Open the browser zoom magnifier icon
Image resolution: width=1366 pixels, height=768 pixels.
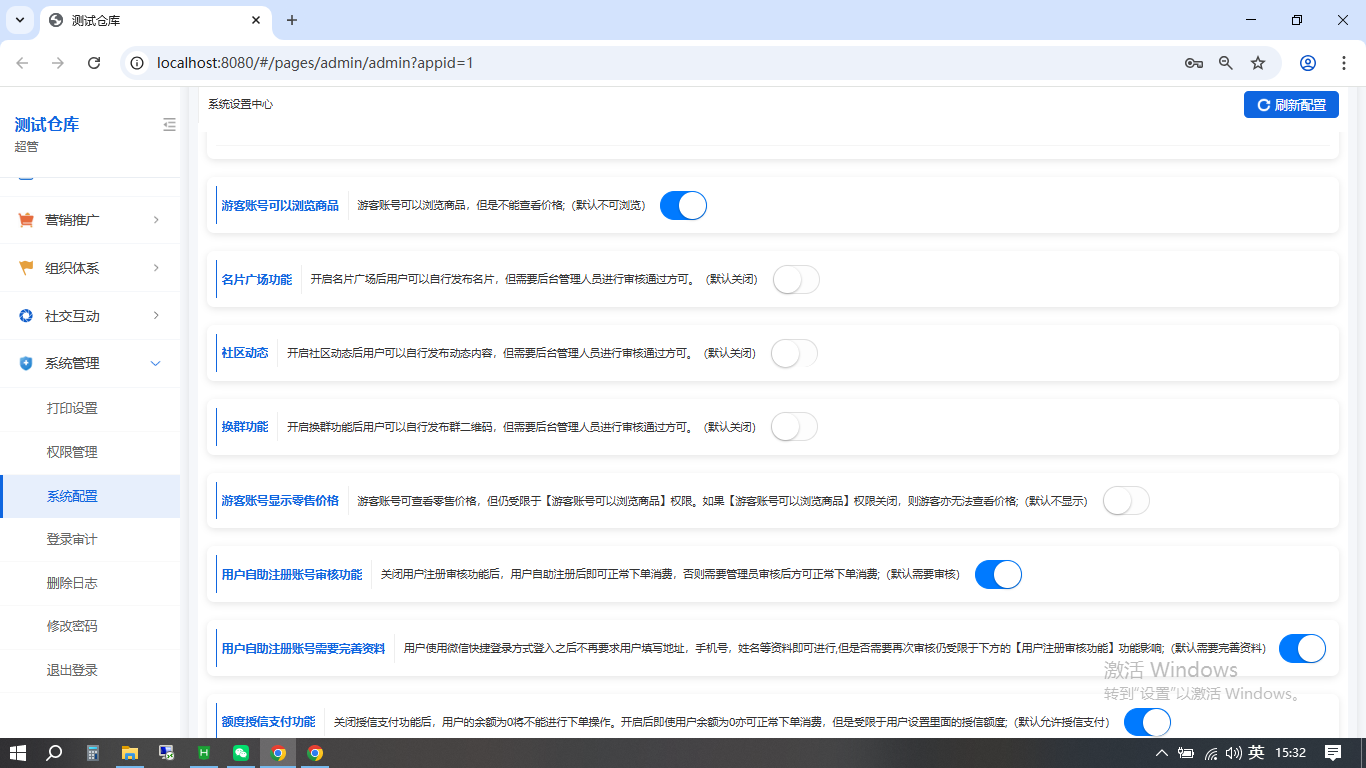pyautogui.click(x=1226, y=63)
